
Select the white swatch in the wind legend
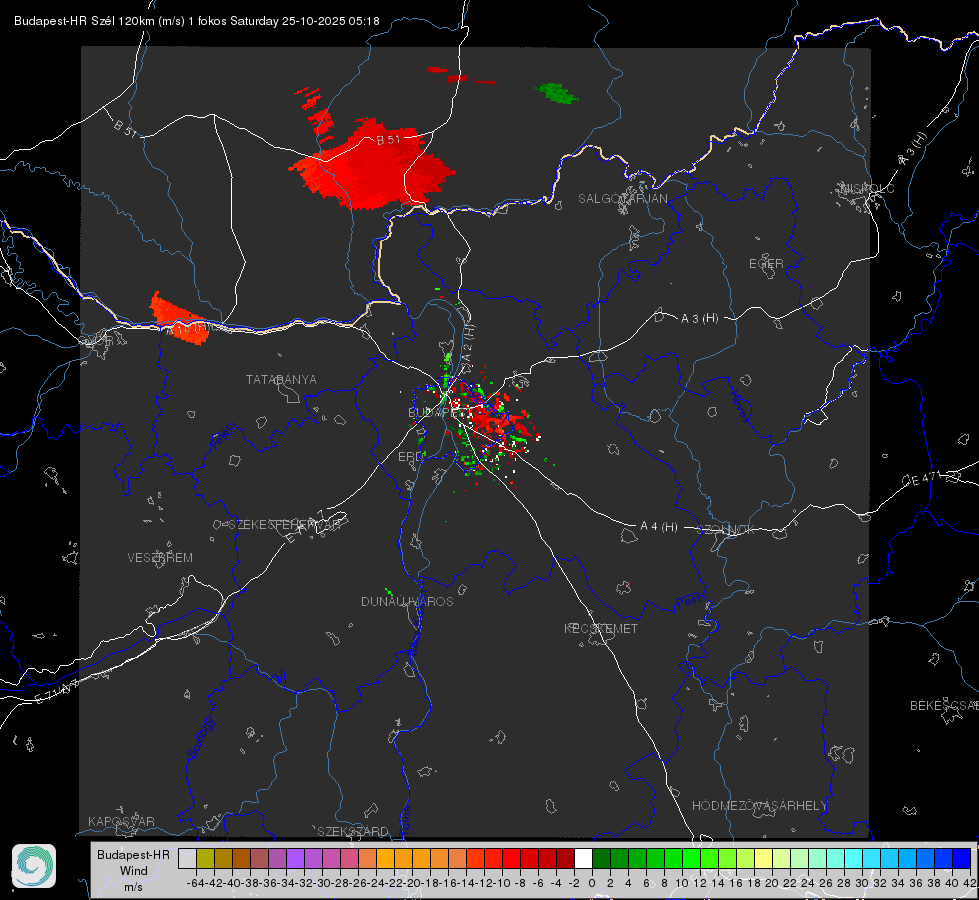583,858
